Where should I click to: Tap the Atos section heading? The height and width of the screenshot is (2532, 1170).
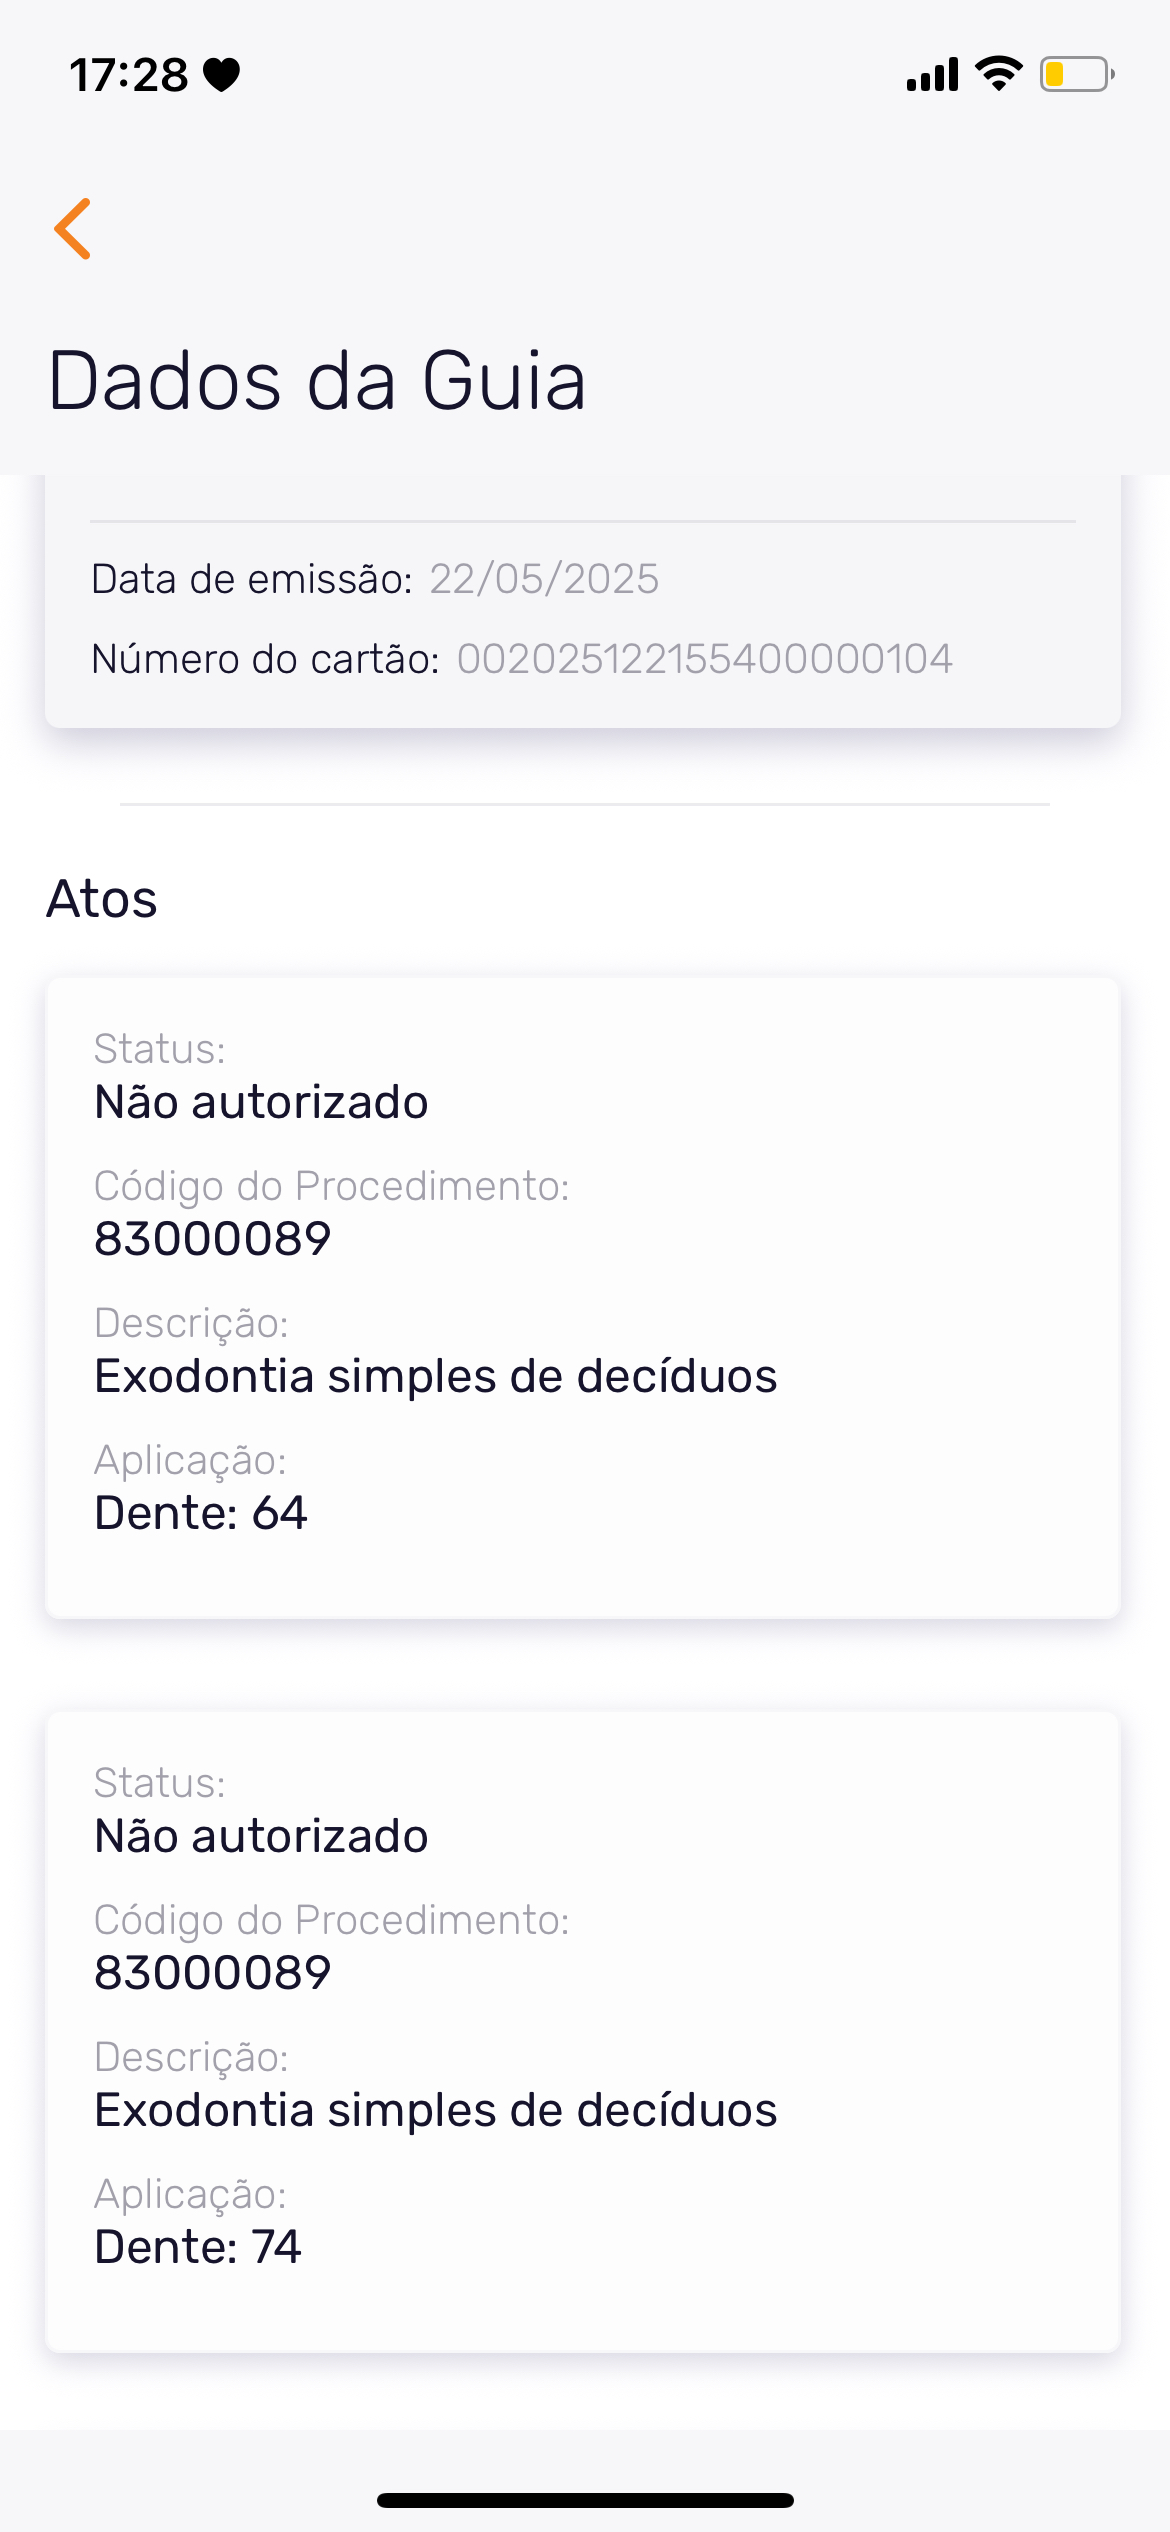(x=102, y=898)
